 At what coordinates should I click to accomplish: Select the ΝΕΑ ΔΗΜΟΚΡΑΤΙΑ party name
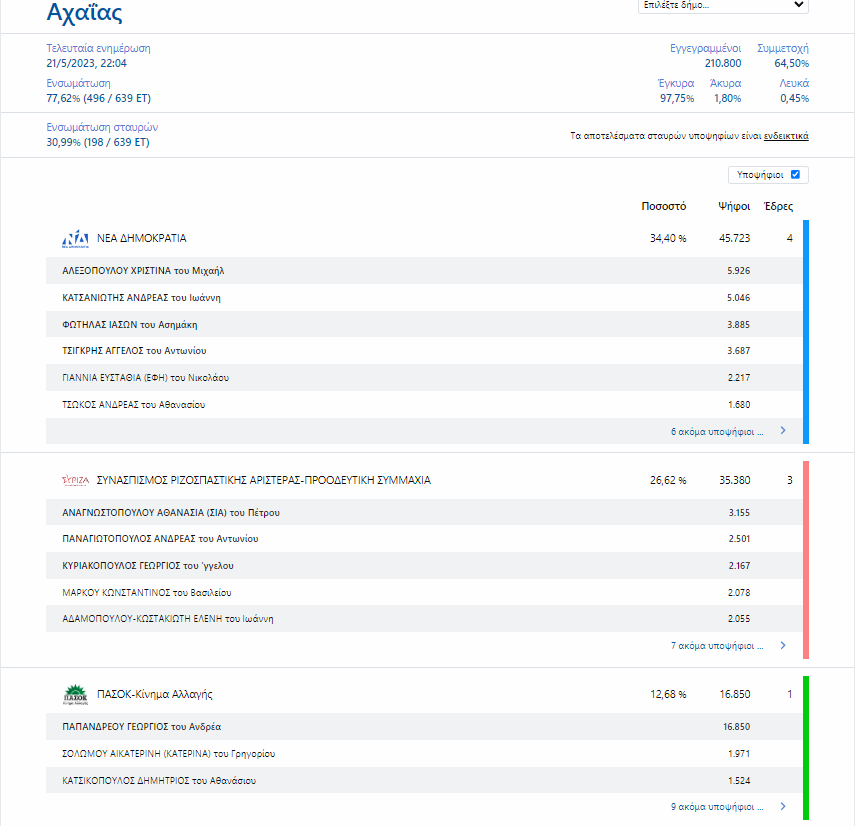[141, 239]
